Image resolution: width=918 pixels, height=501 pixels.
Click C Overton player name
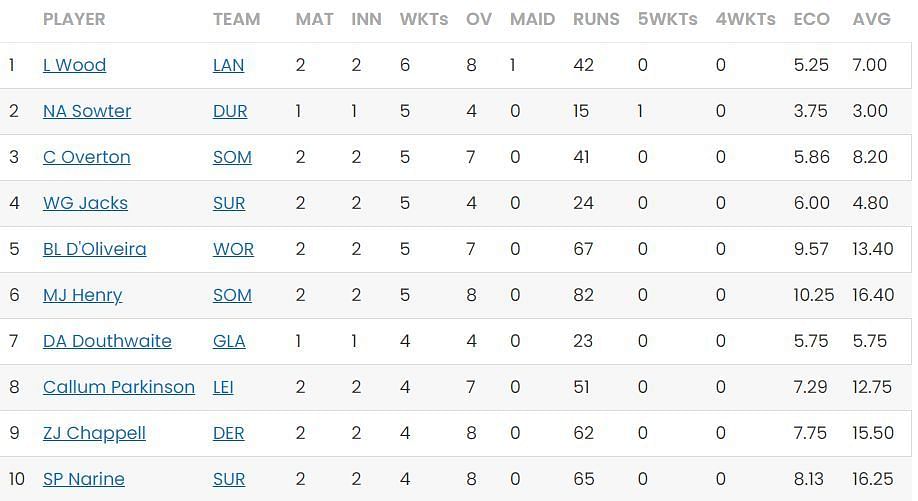point(87,157)
